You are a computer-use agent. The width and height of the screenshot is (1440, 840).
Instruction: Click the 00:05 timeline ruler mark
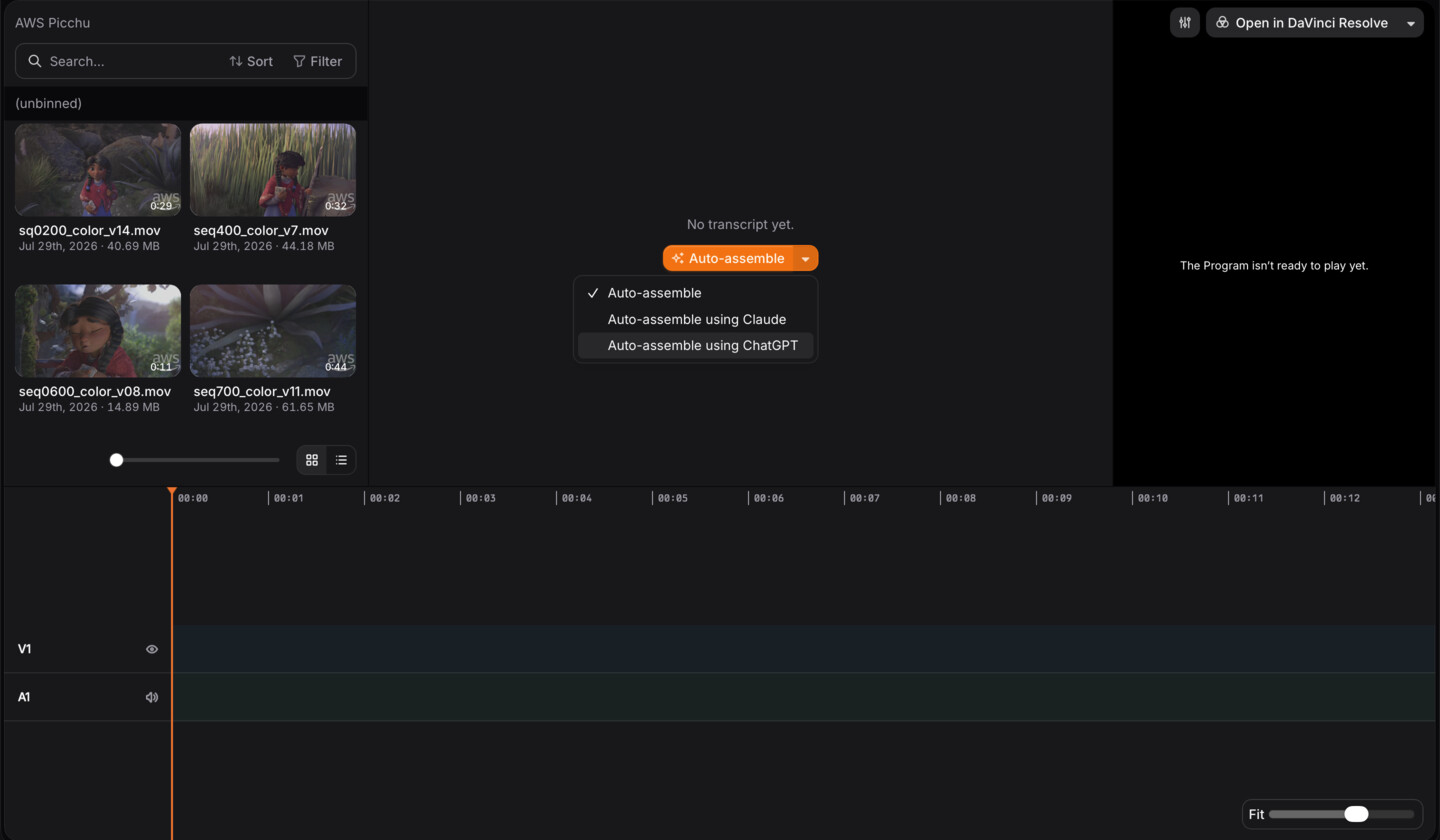672,498
